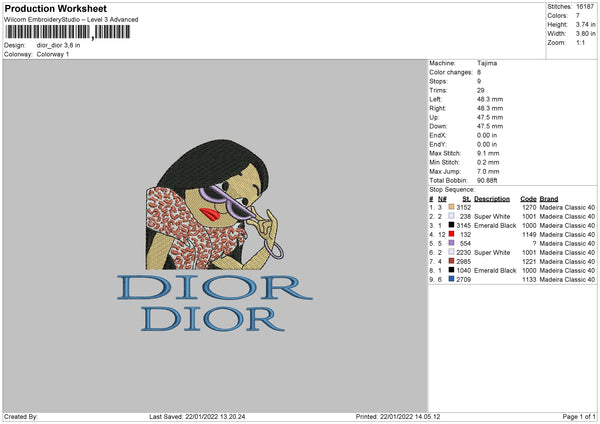Click the Total Bobbin value 90.88ft

(487, 180)
